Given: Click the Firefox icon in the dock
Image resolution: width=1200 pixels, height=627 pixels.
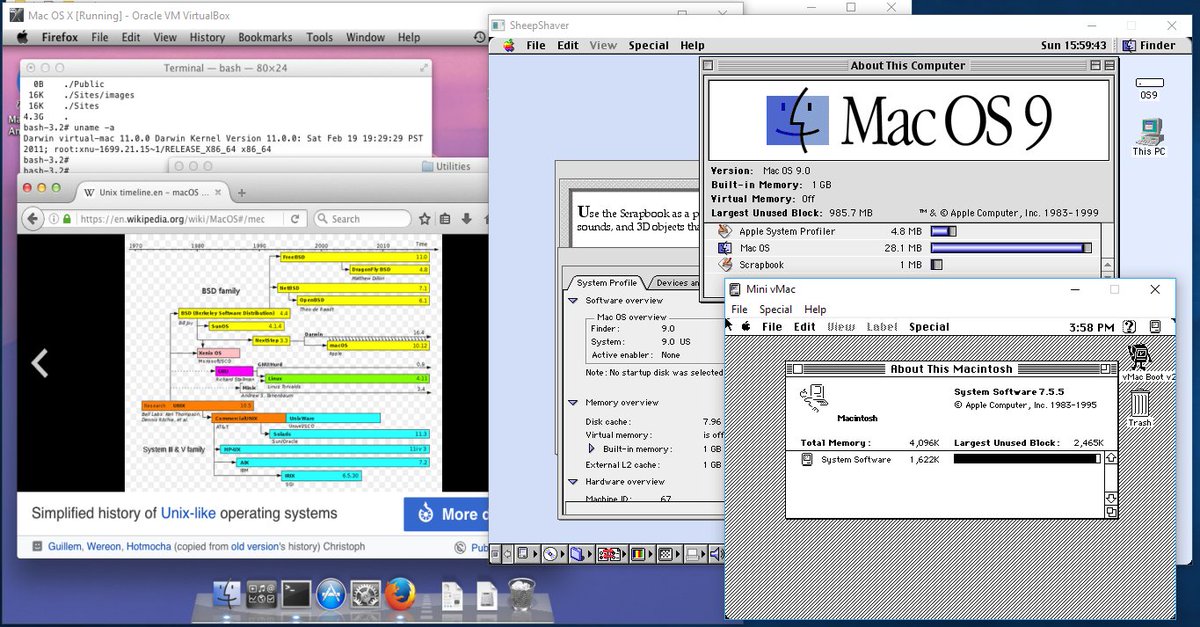Looking at the screenshot, I should pyautogui.click(x=400, y=596).
